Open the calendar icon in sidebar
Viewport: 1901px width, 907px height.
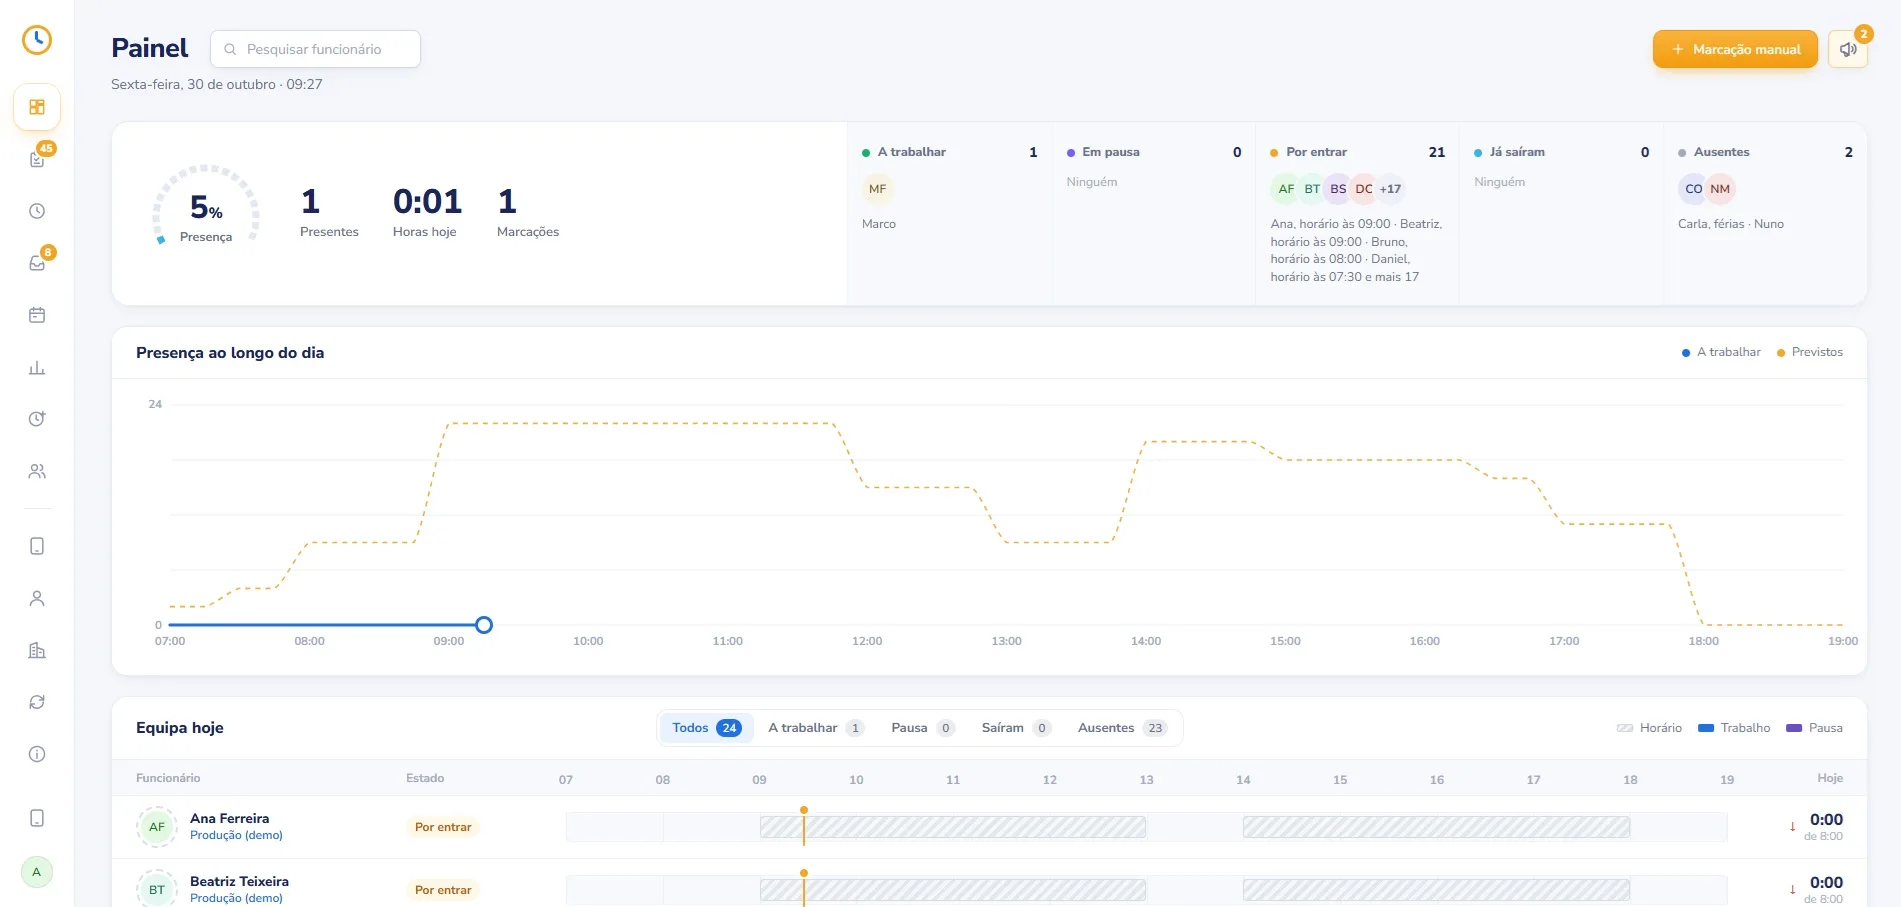[37, 315]
